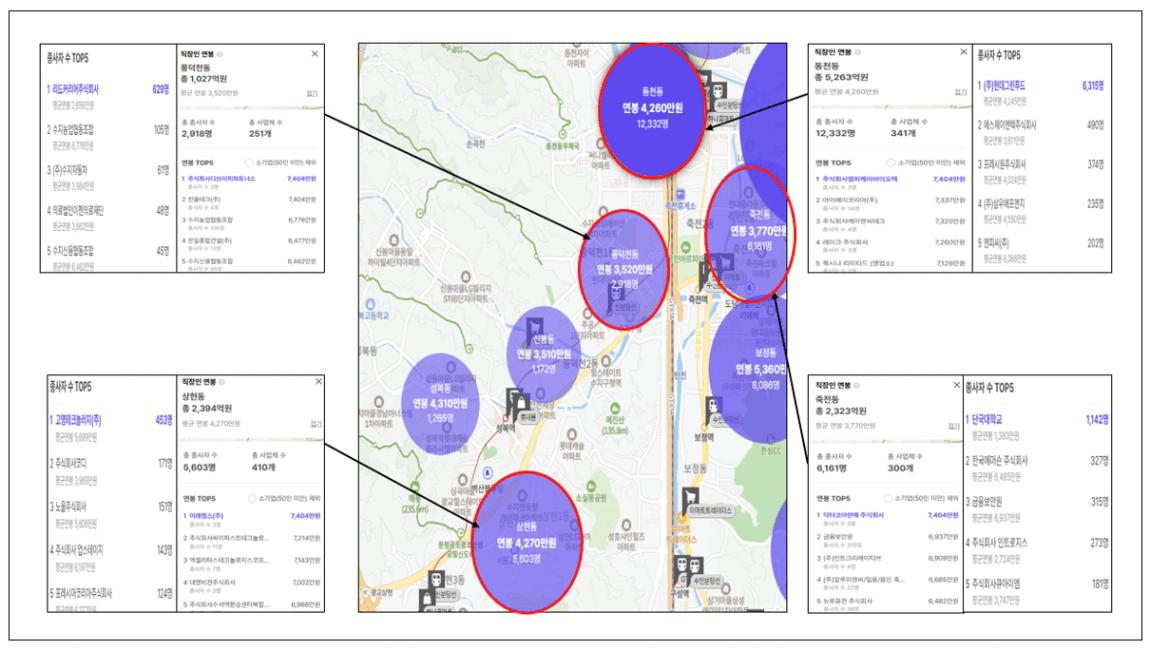Click the 성복역 station icon on map
This screenshot has width=1150, height=650.
point(515,401)
